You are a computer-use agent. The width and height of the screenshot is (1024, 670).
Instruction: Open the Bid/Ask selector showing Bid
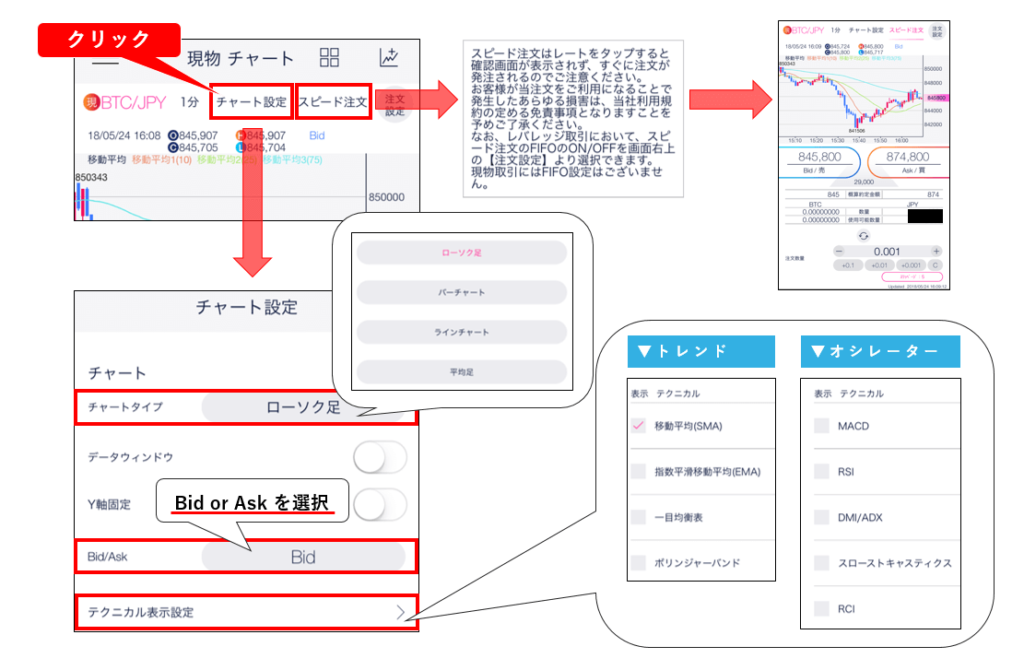[x=303, y=557]
